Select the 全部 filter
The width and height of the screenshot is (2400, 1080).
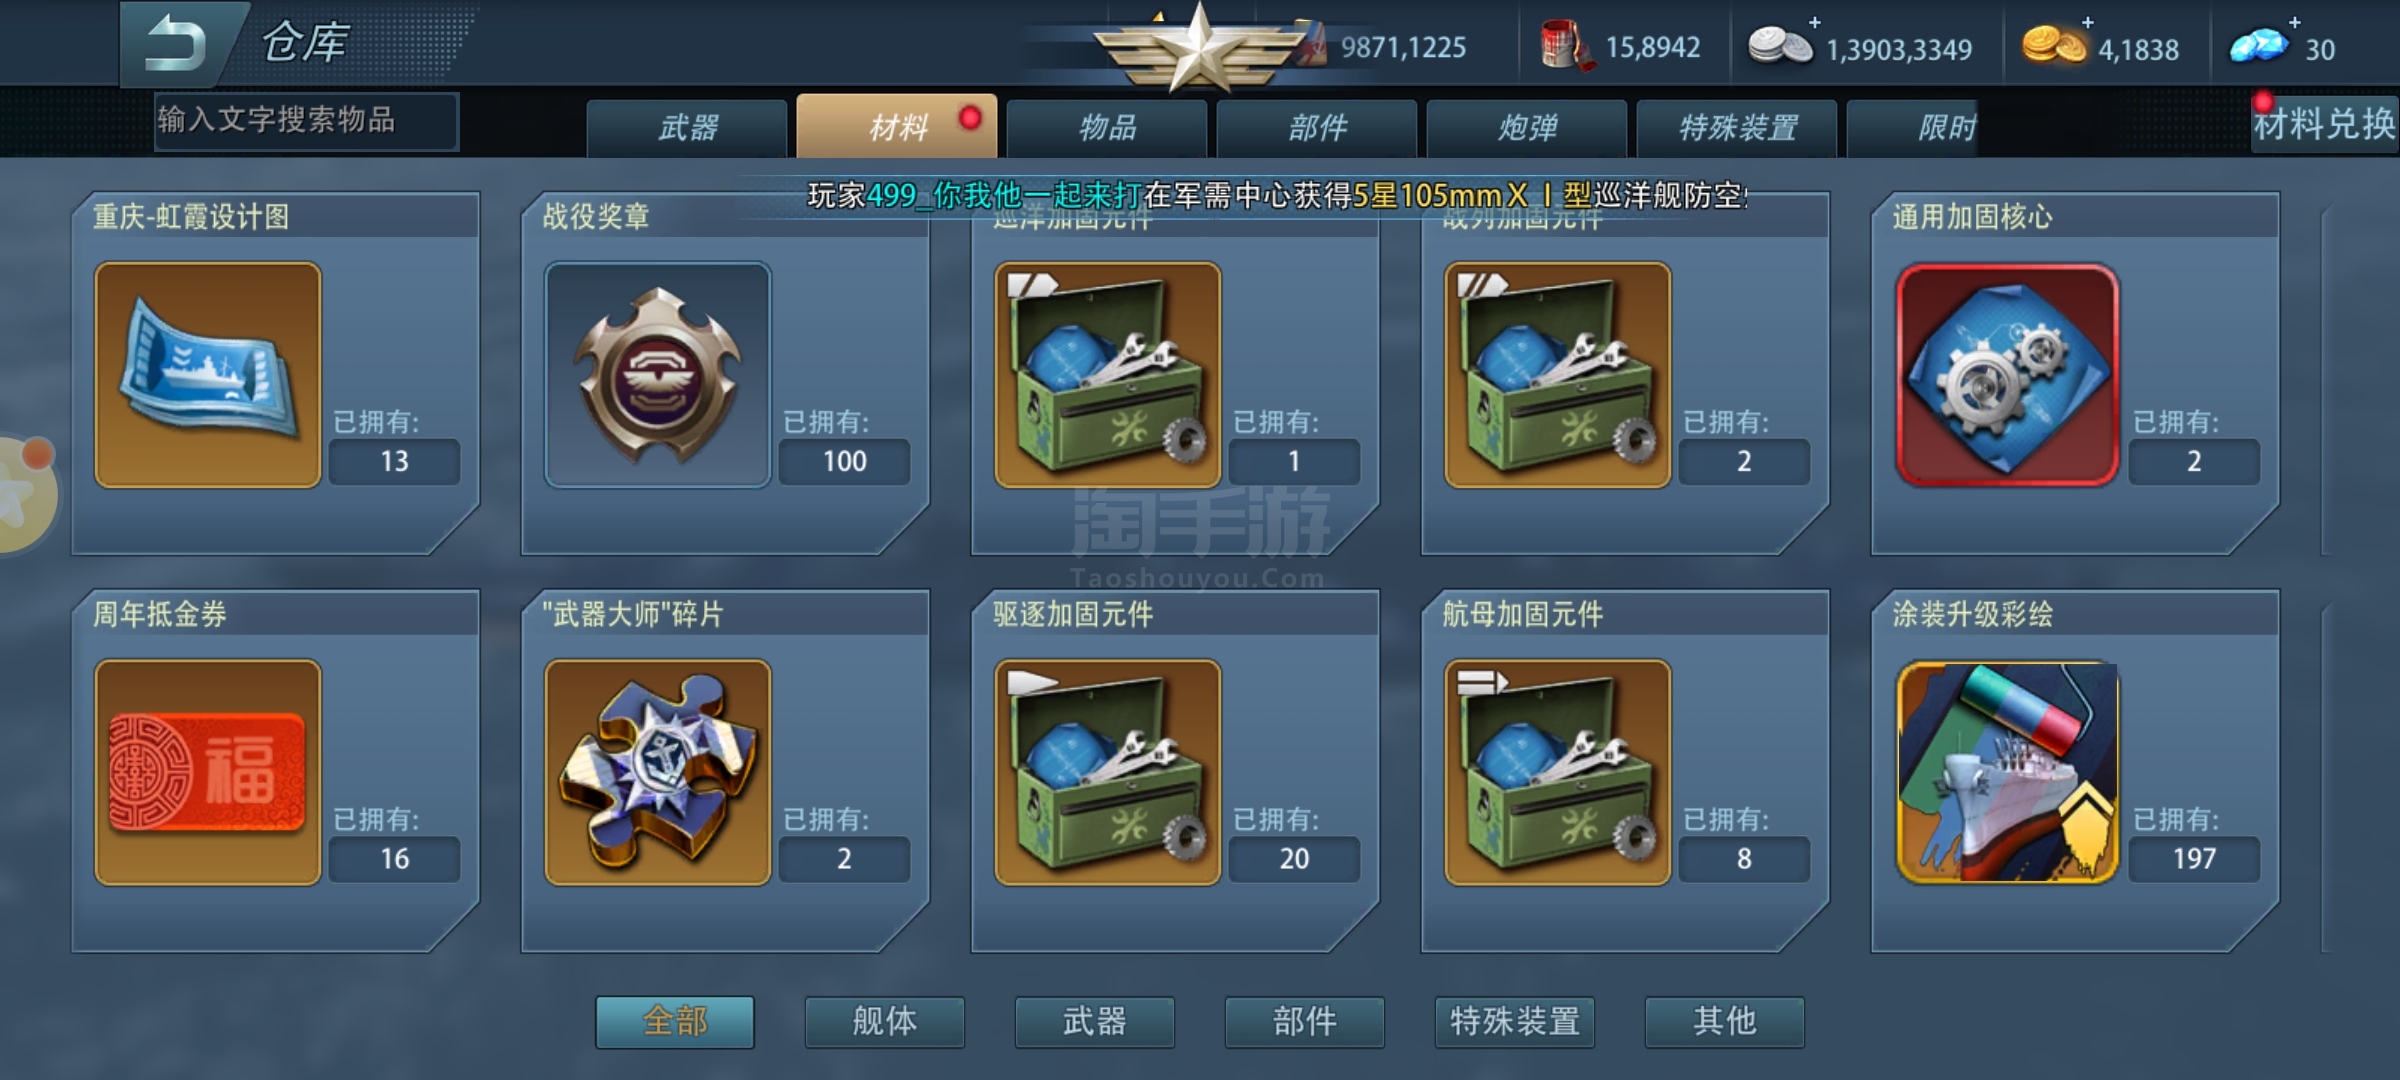(675, 1021)
